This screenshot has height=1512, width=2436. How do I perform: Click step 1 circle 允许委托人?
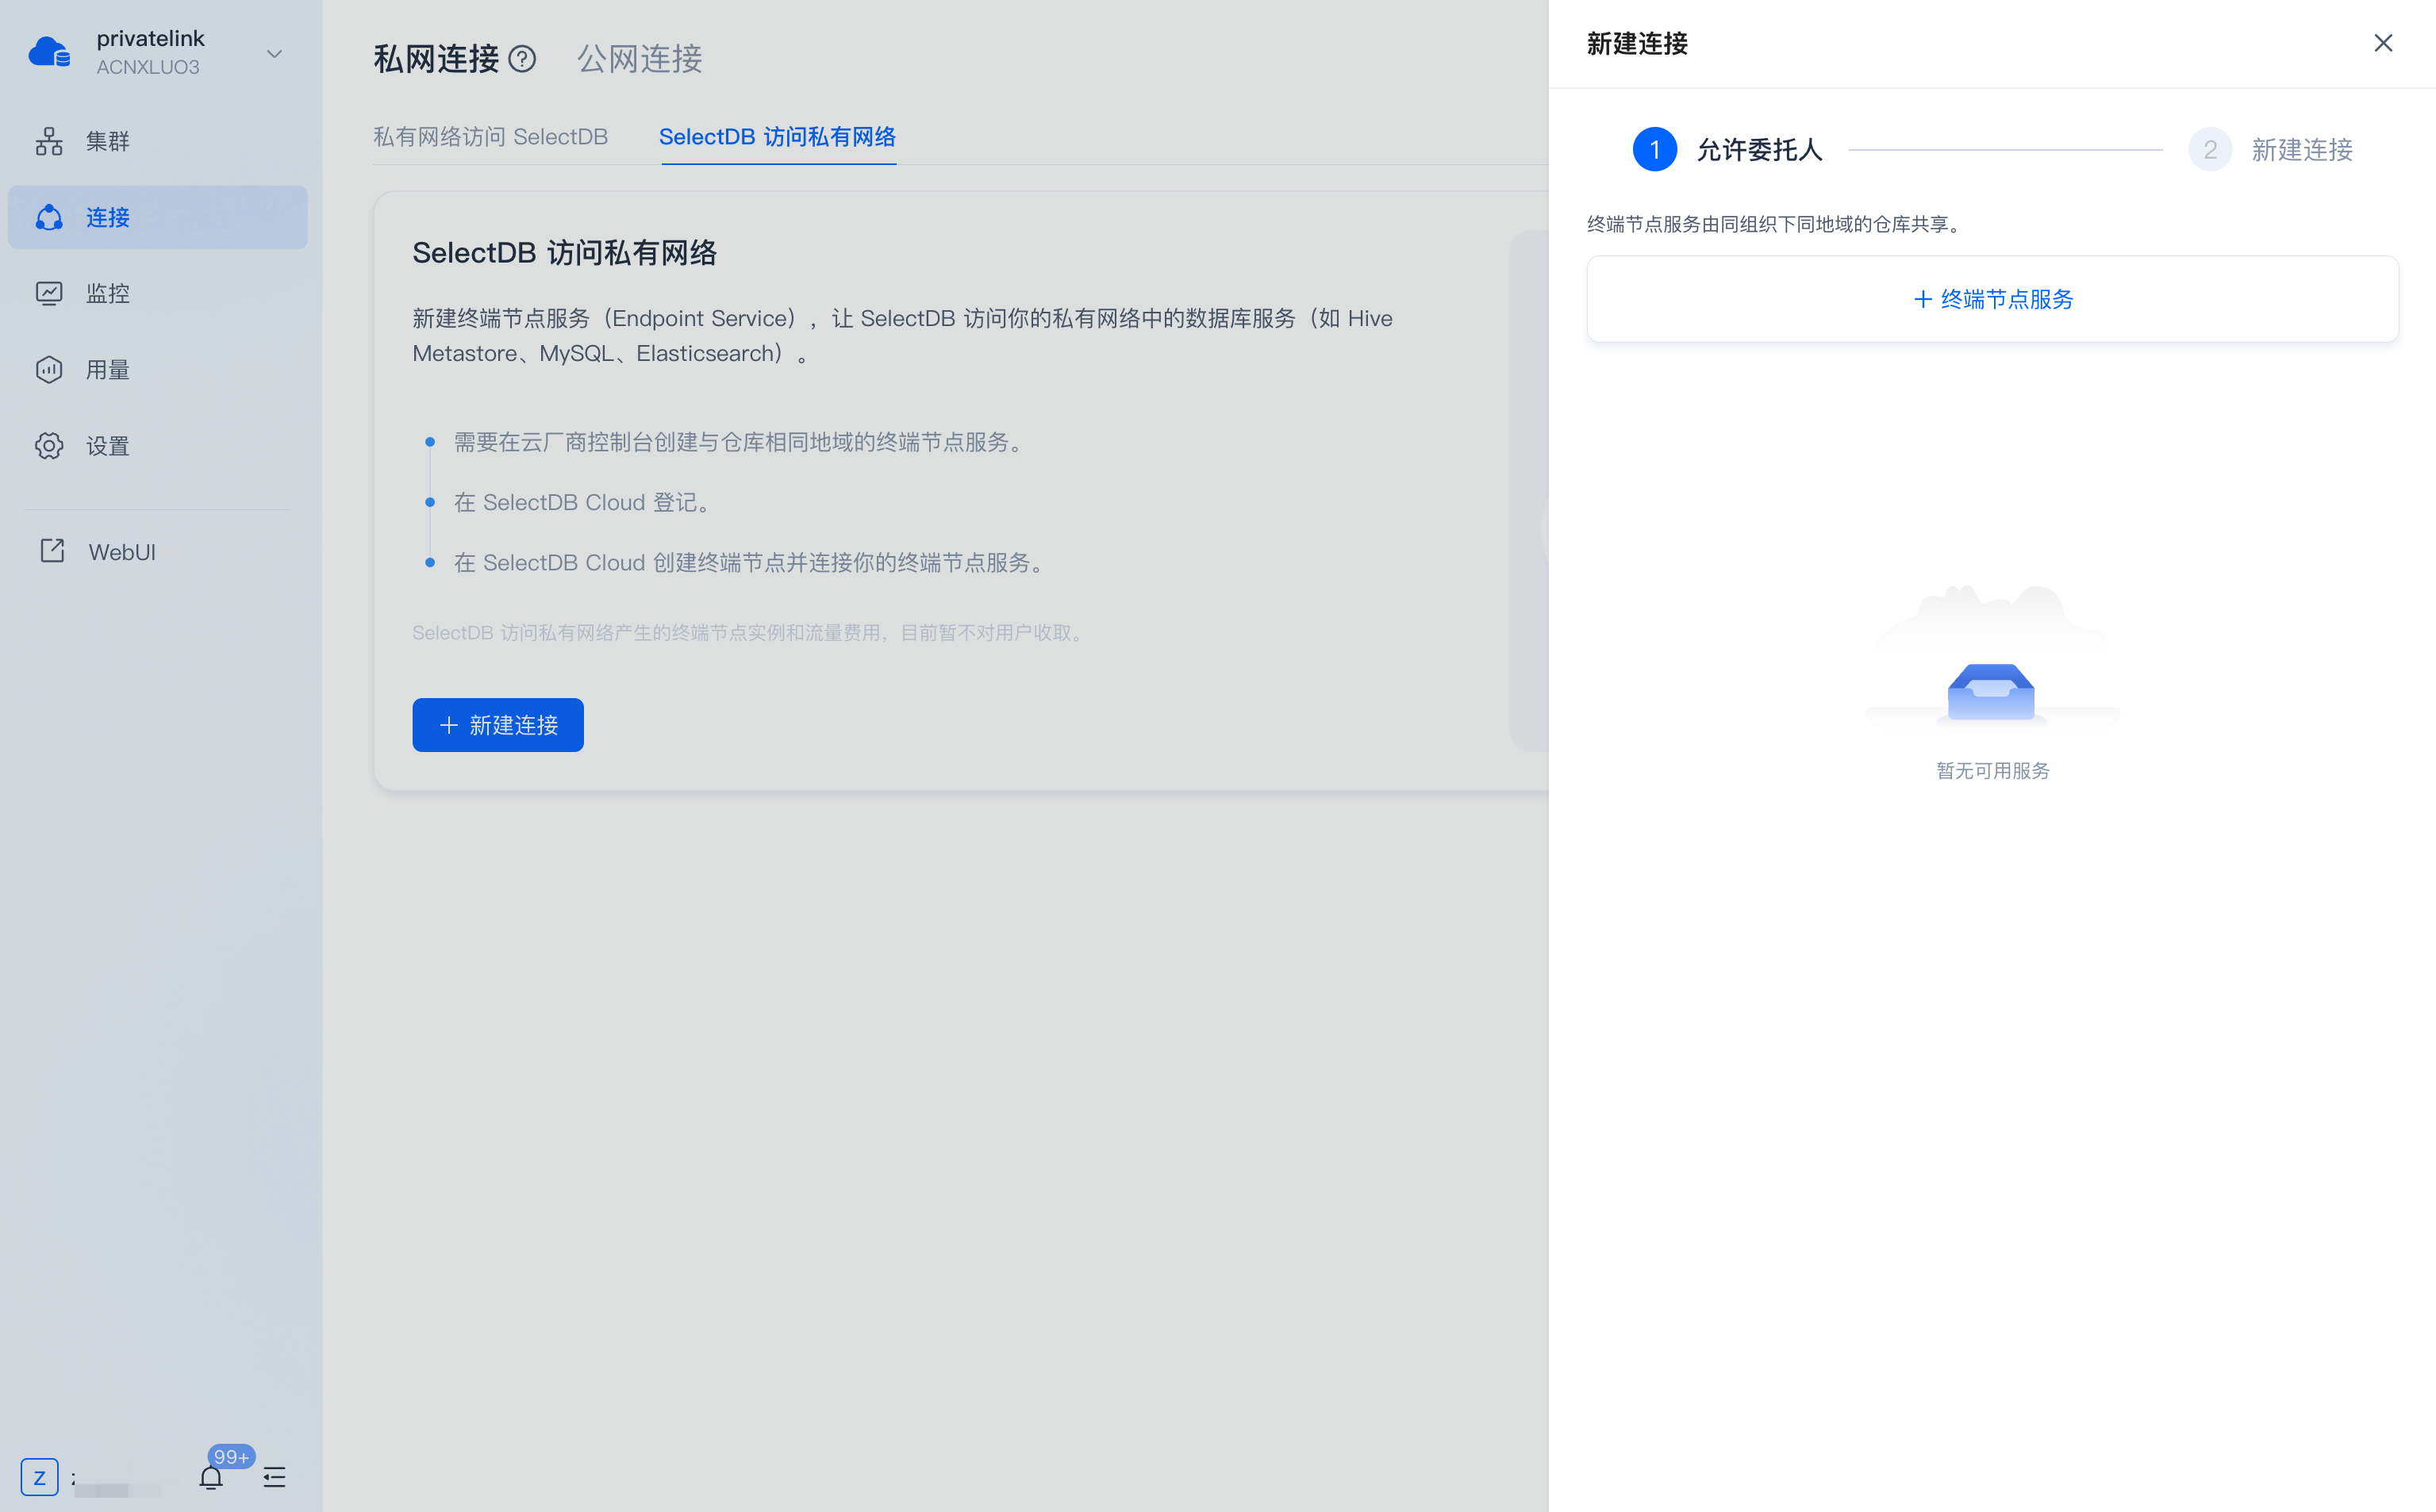click(x=1654, y=149)
